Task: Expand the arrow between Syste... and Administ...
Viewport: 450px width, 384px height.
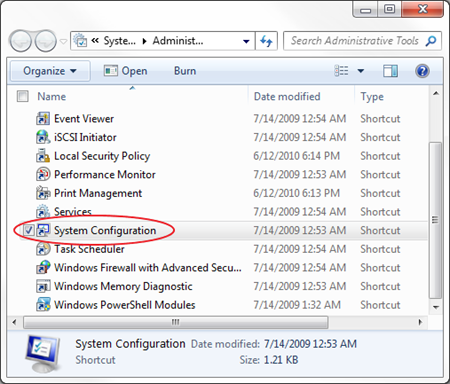Action: pos(144,41)
